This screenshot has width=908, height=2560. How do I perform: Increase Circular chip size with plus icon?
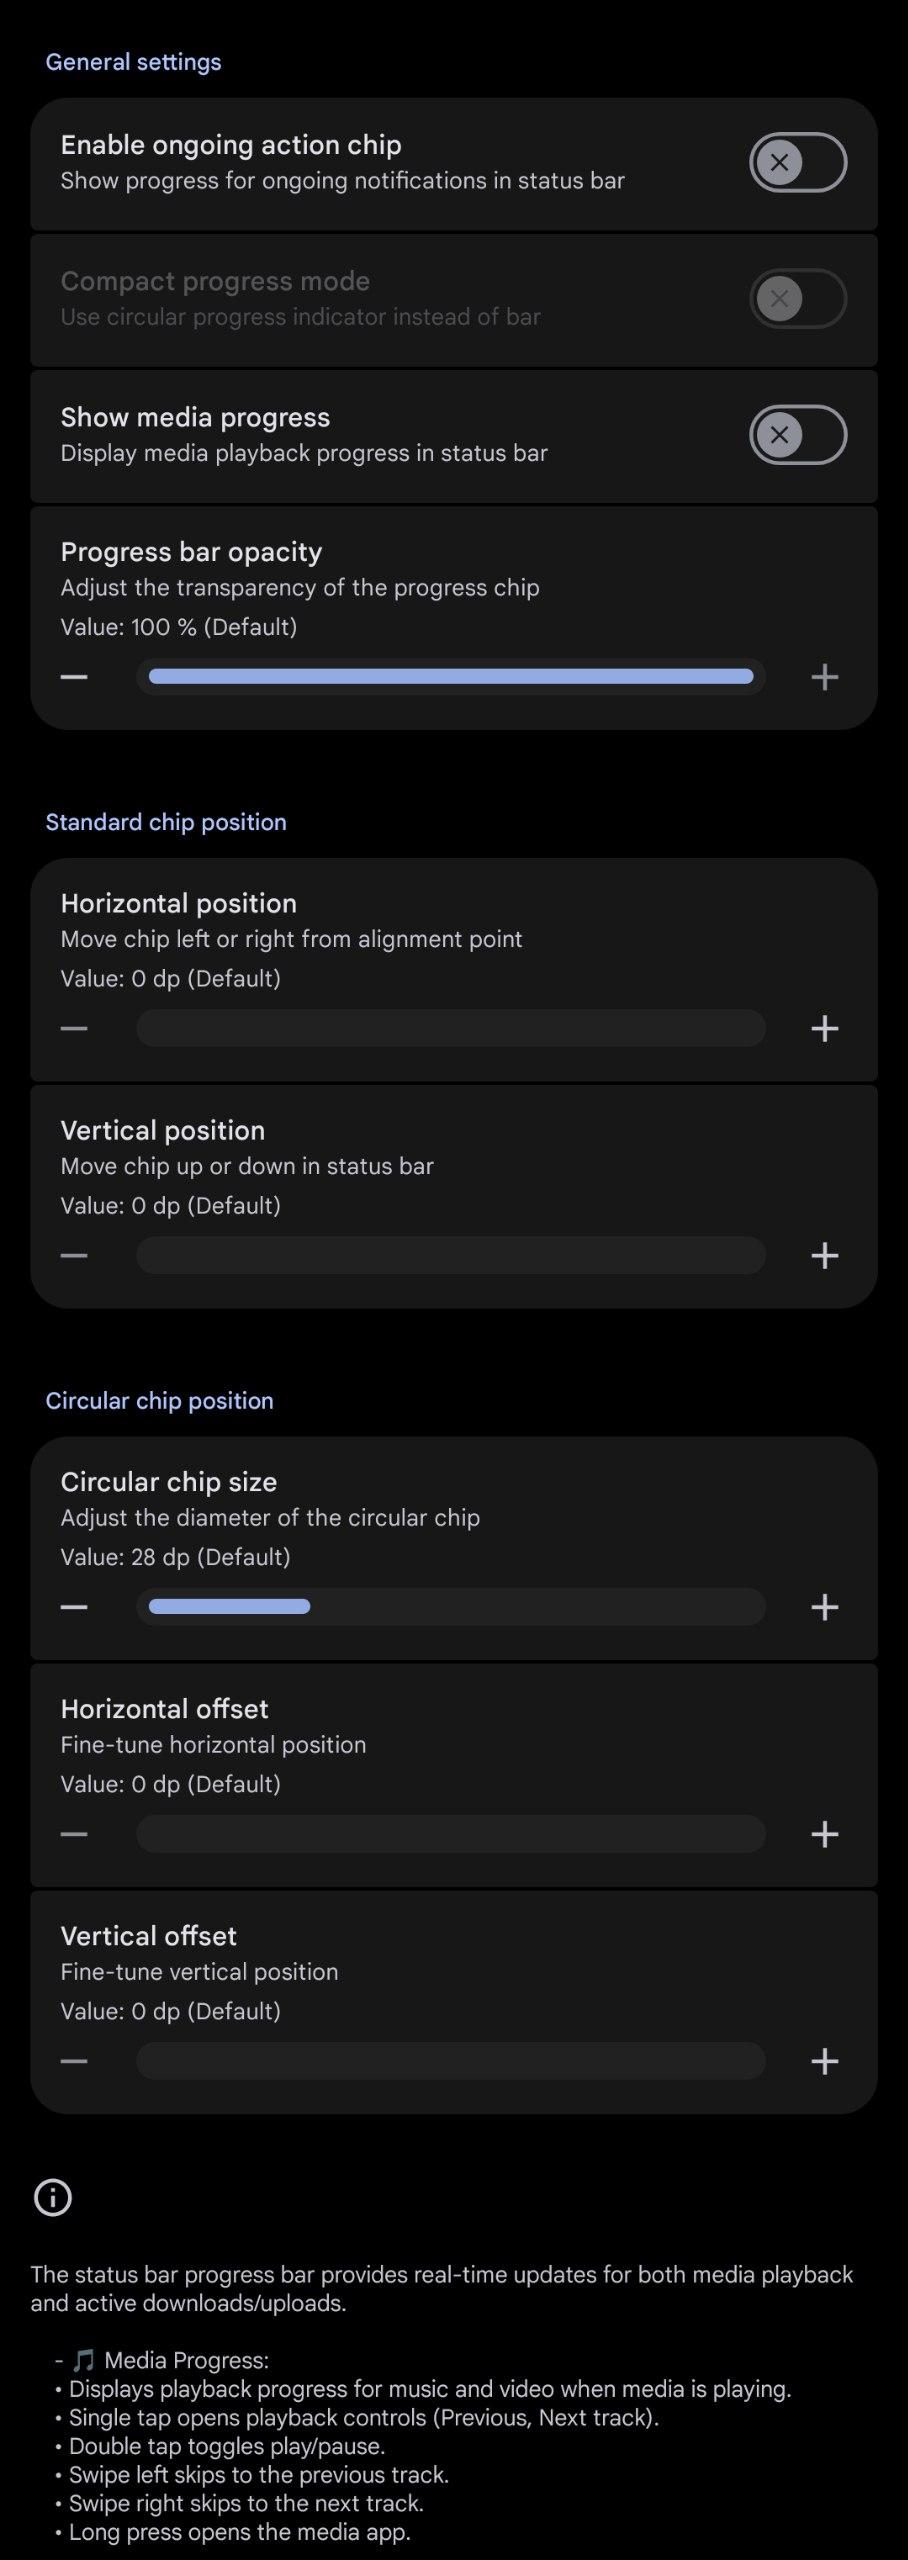(824, 1607)
